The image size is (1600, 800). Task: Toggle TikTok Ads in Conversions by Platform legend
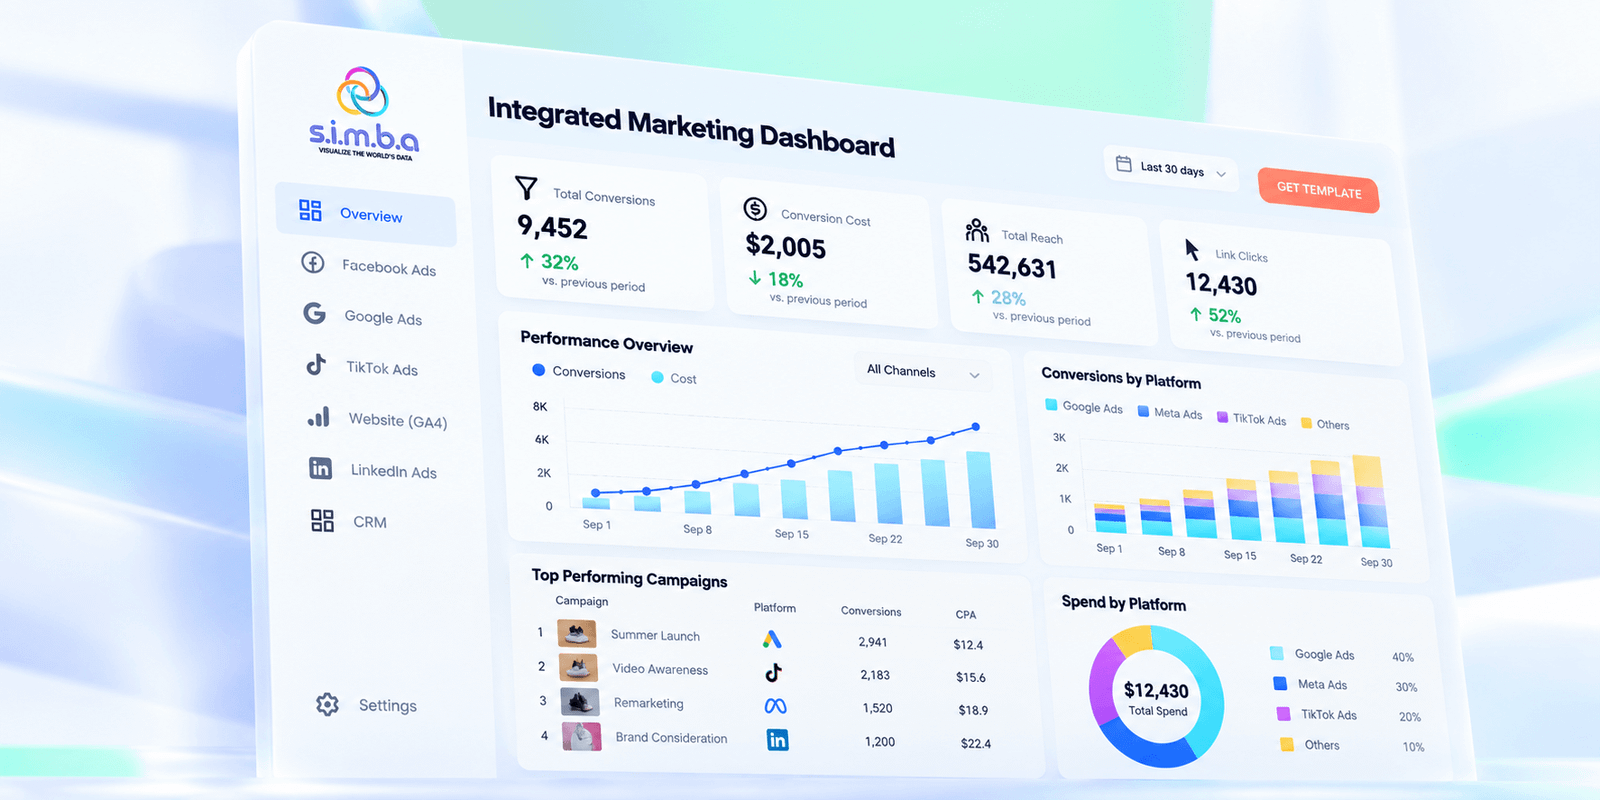[1251, 419]
